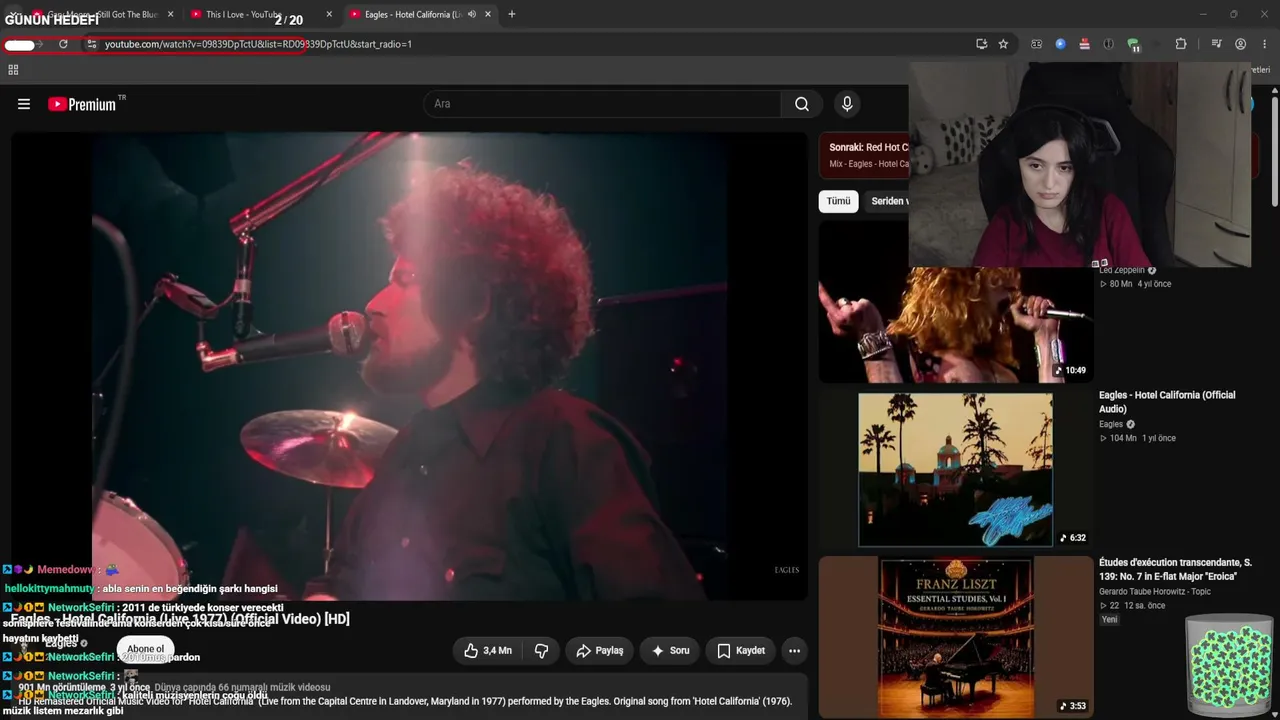Share the video via Paylaş
The width and height of the screenshot is (1280, 720).
point(600,651)
